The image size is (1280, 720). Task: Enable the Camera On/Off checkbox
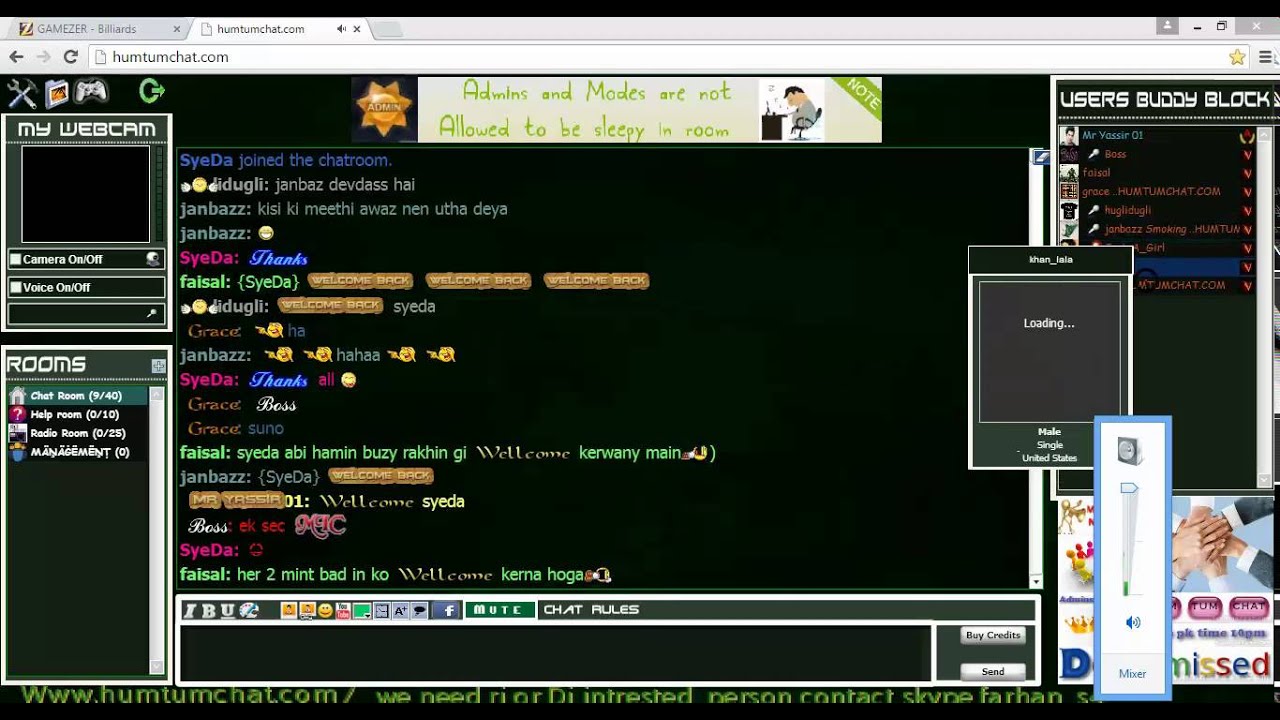pyautogui.click(x=15, y=260)
